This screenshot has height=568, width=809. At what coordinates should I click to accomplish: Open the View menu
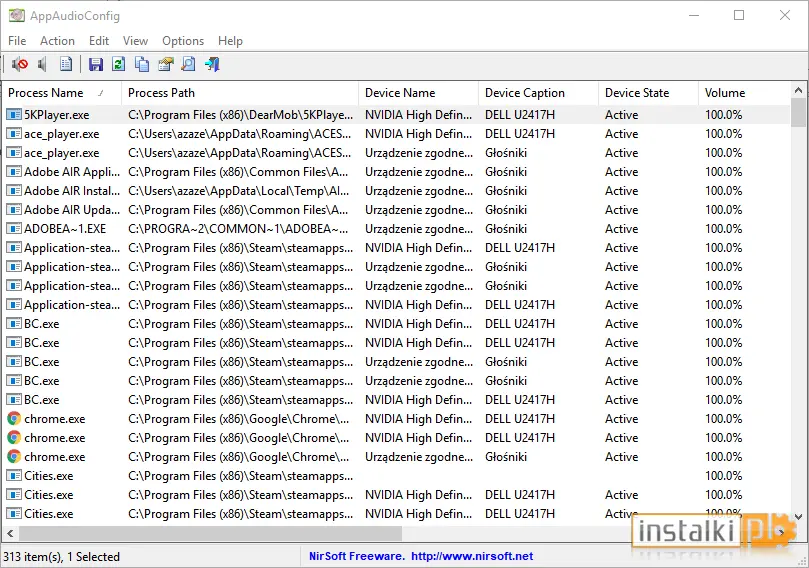pos(135,41)
